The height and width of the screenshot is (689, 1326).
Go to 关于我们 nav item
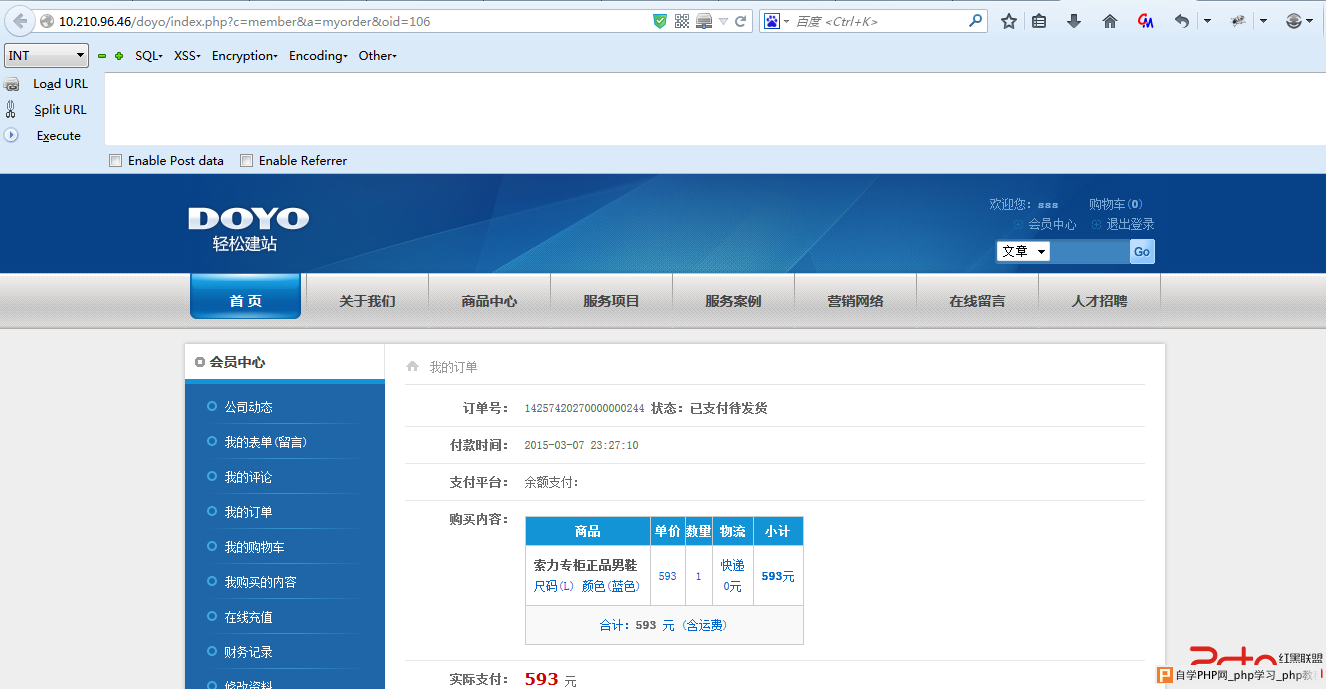pyautogui.click(x=367, y=301)
